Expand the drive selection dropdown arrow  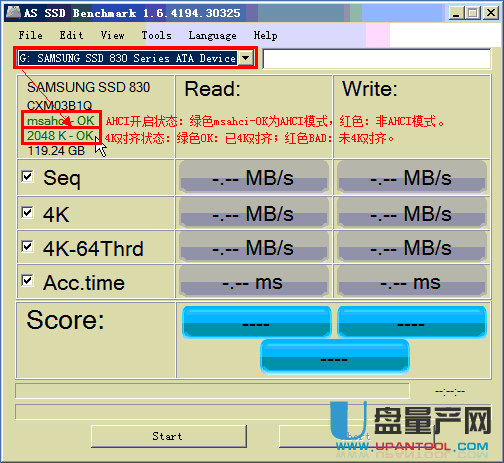pyautogui.click(x=246, y=58)
